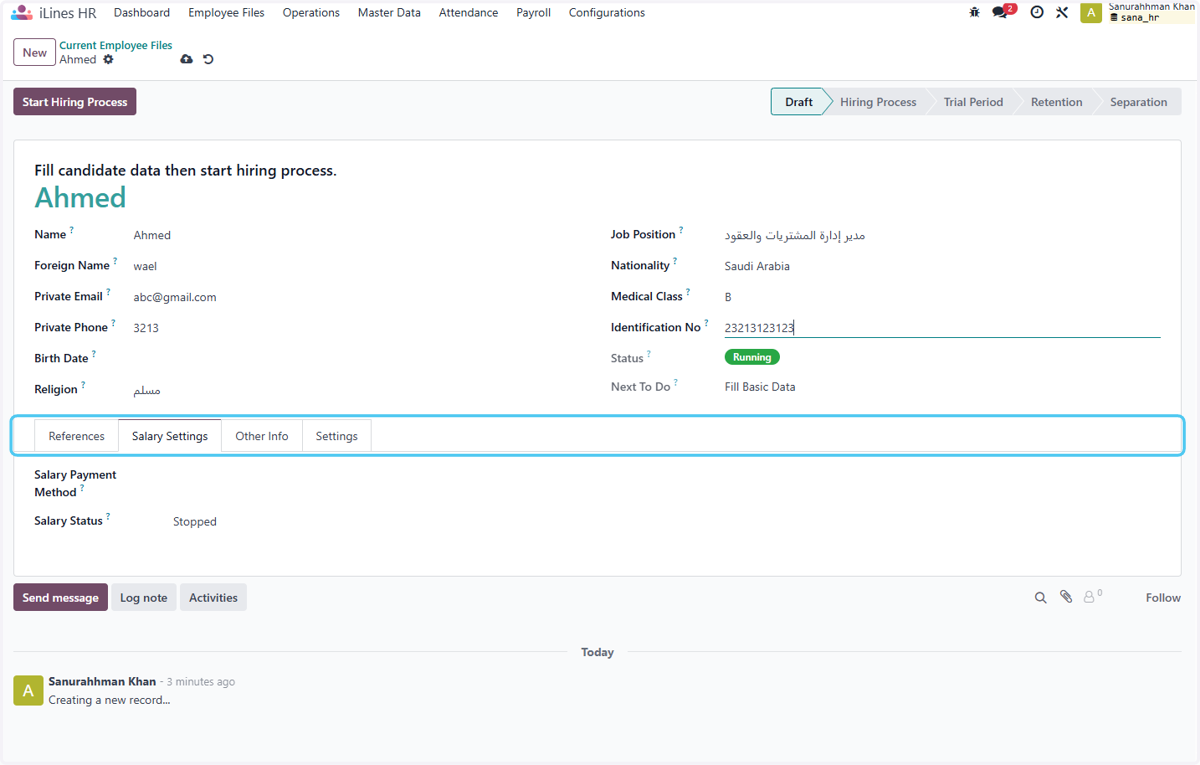Click the help question mark beside Private Email
Screen dimensions: 1200x765
[x=108, y=293]
